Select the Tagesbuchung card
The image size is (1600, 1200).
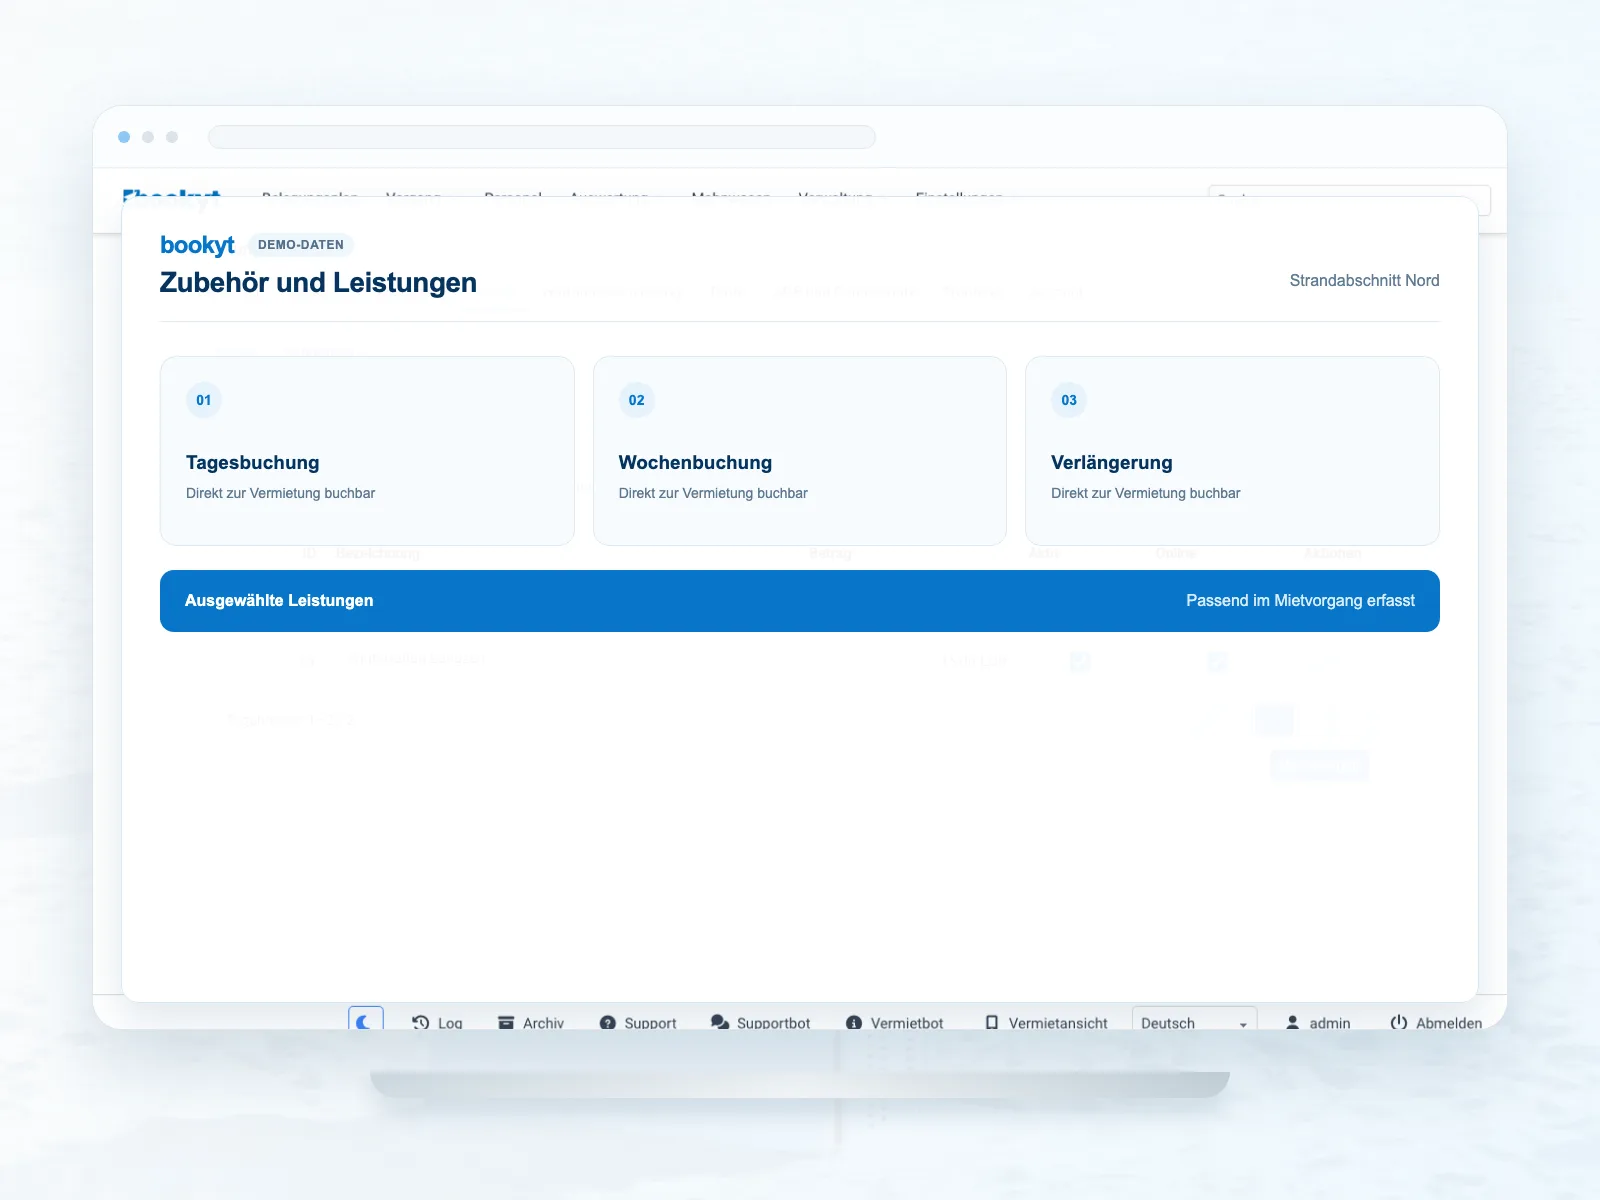pos(367,451)
